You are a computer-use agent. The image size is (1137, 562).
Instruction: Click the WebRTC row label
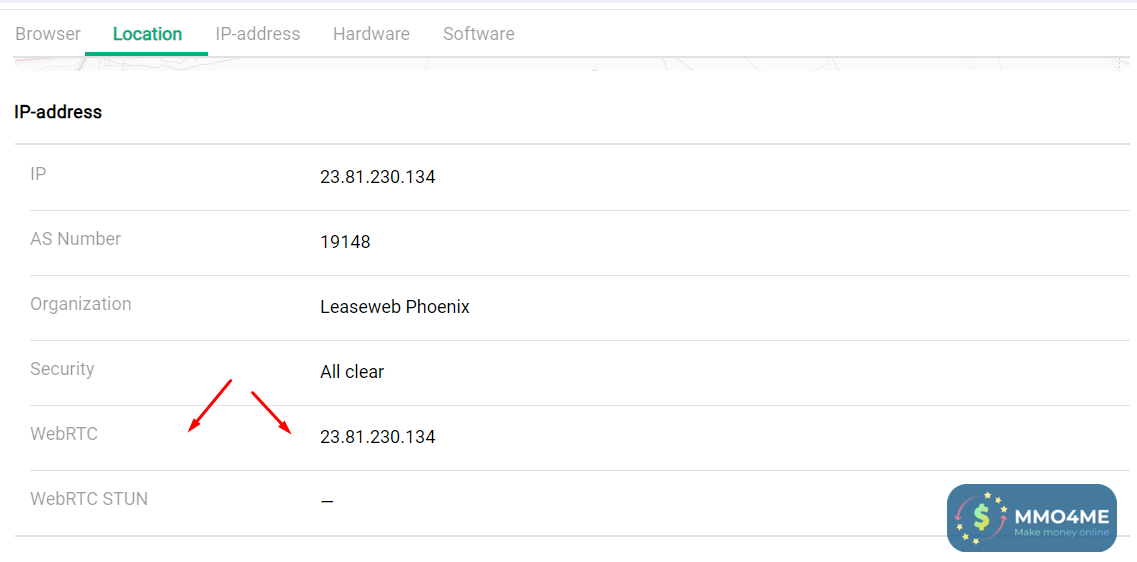(x=64, y=434)
